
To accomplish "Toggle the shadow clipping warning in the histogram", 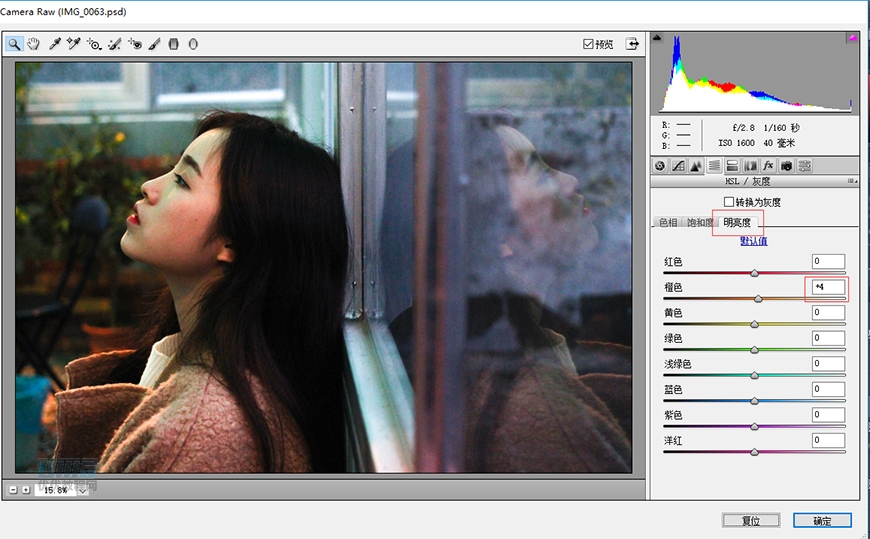I will point(657,38).
